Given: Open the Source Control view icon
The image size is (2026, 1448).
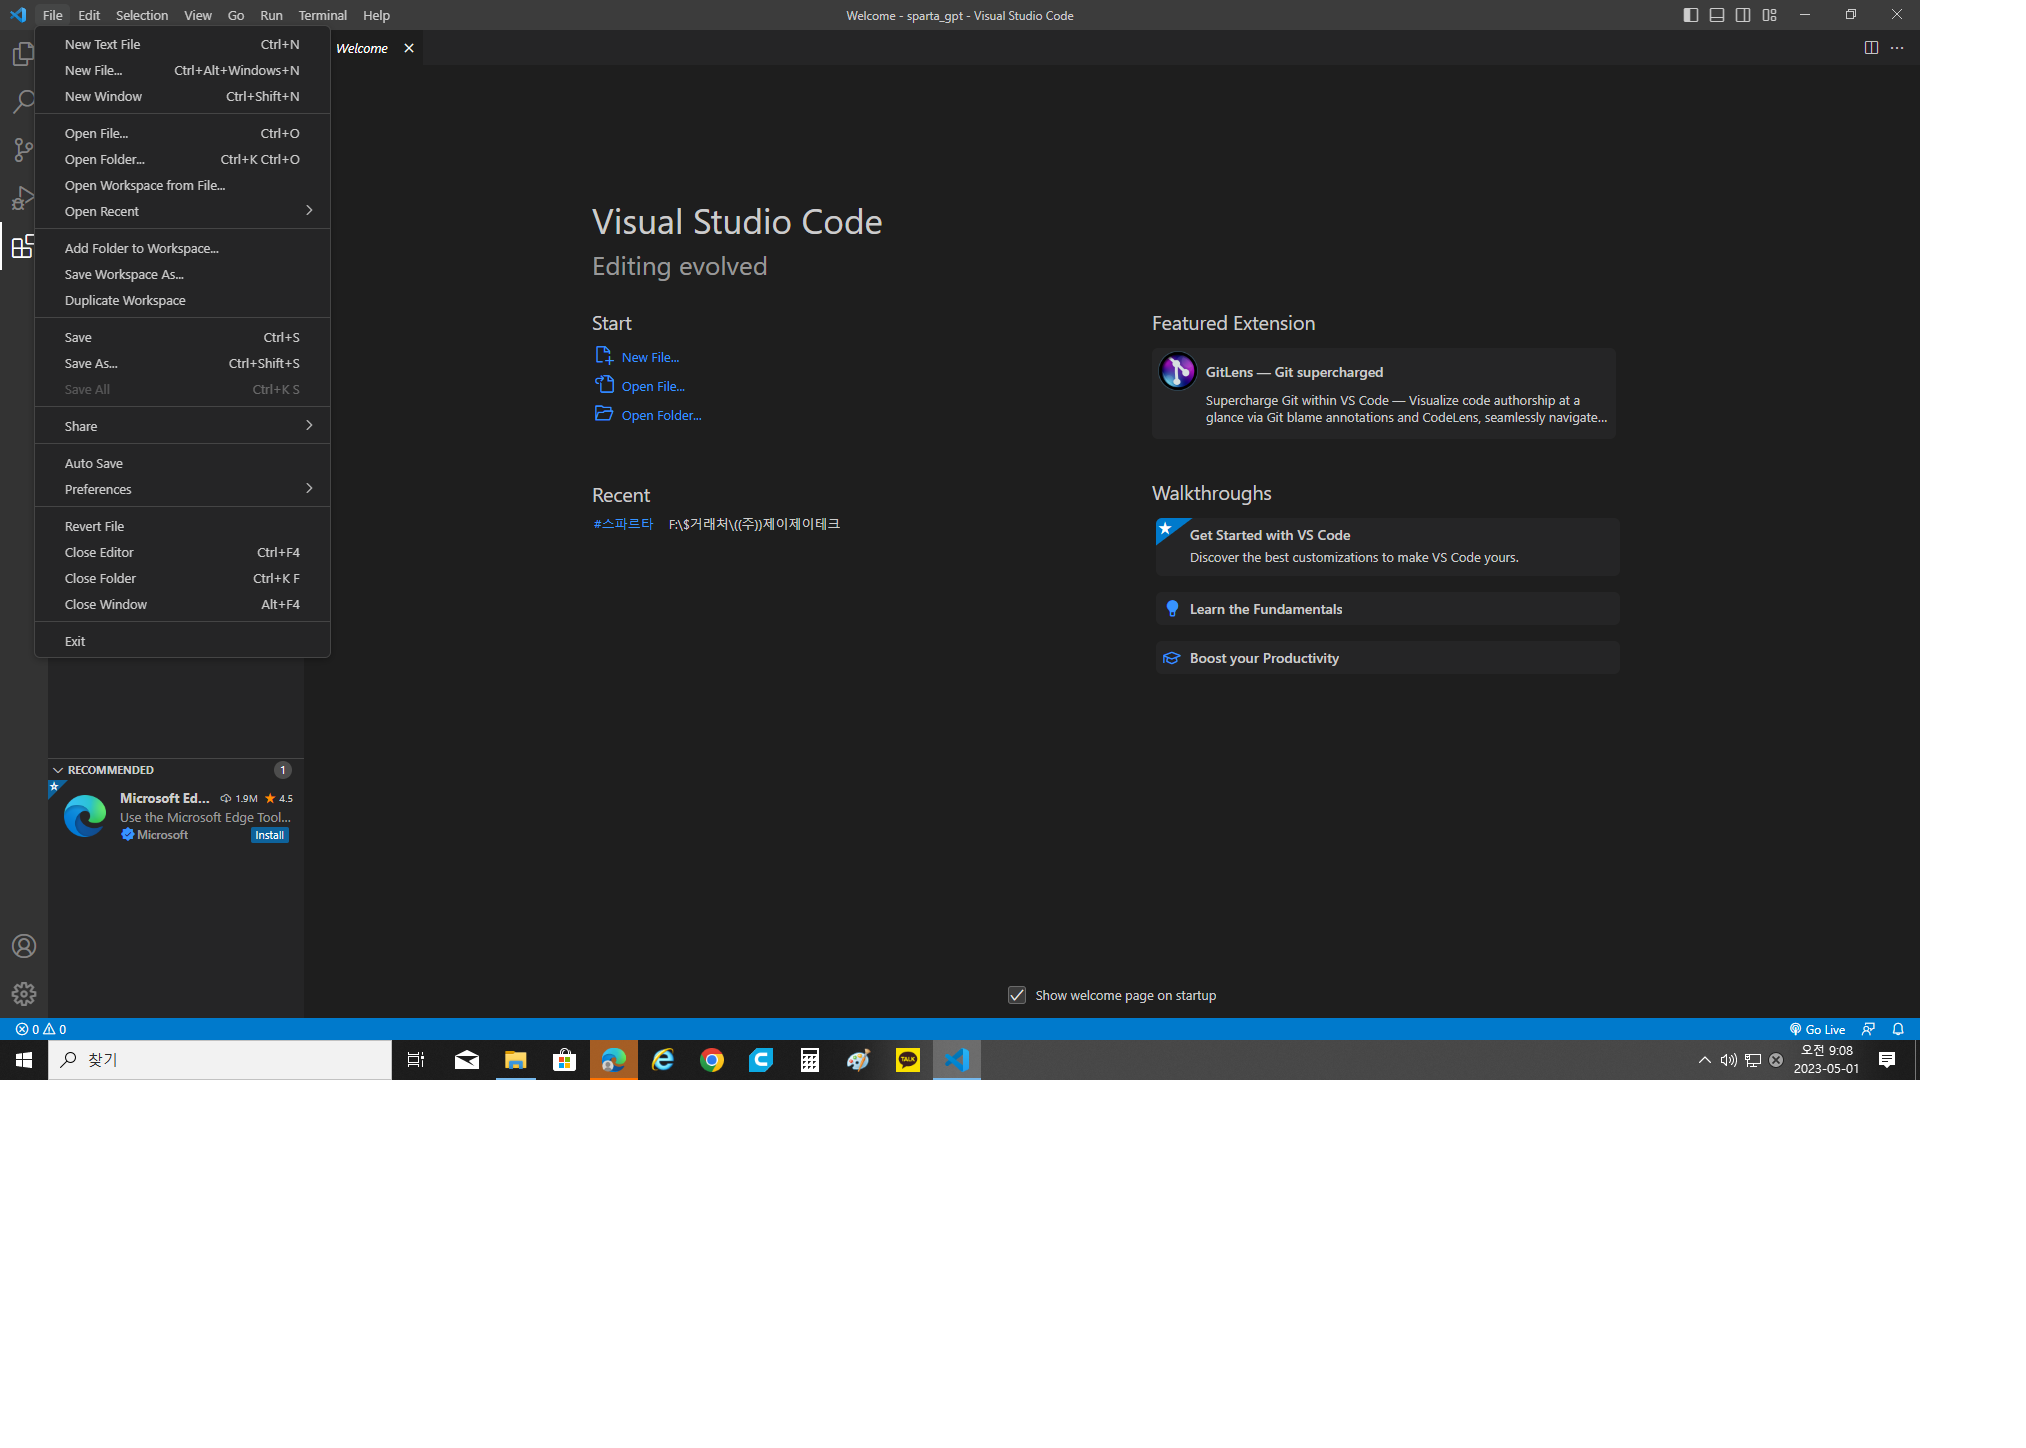Looking at the screenshot, I should click(23, 150).
